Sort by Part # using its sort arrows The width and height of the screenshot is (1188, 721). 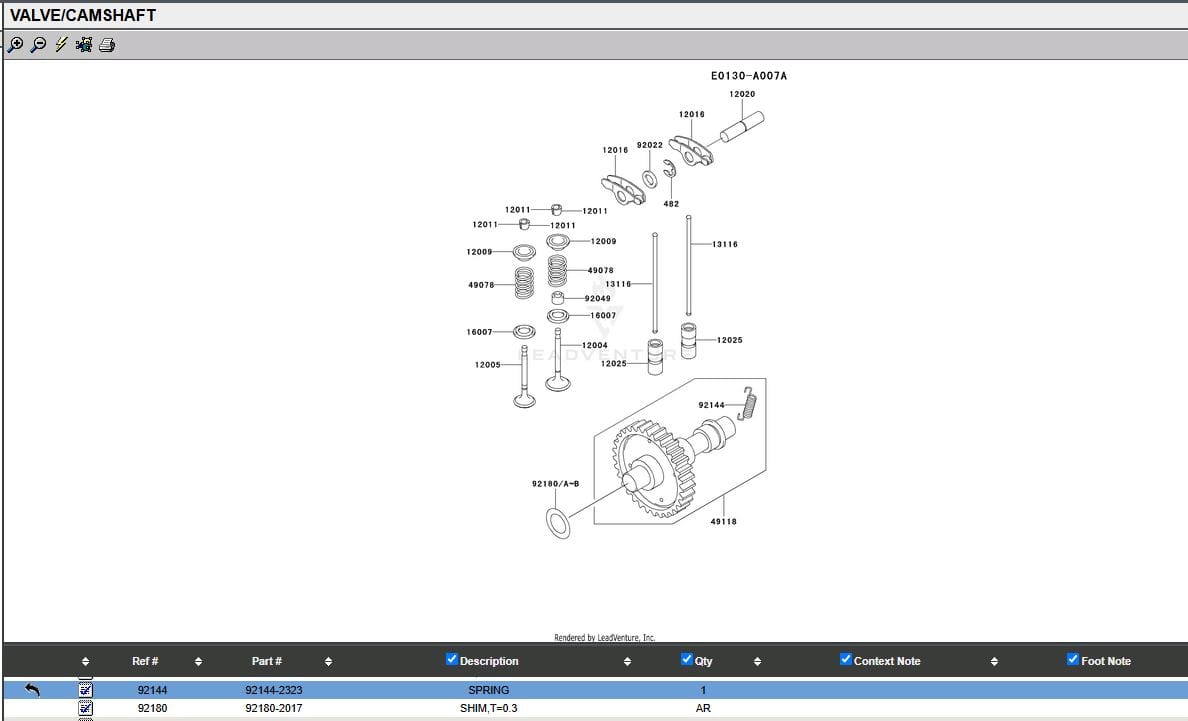click(328, 662)
